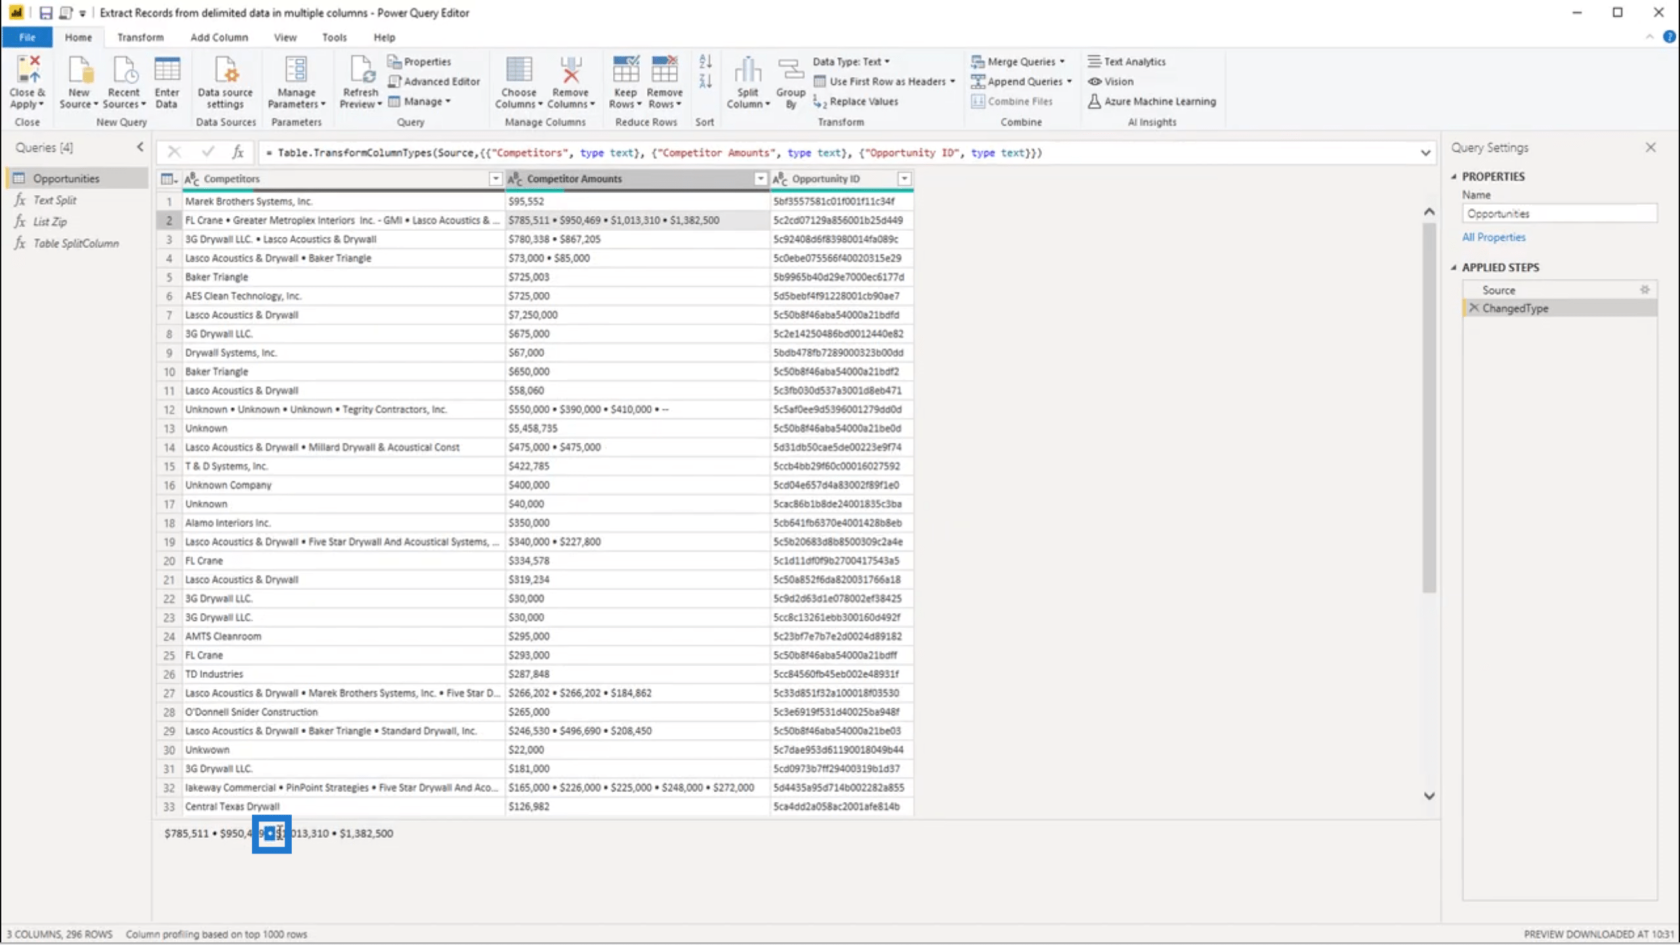Image resolution: width=1680 pixels, height=945 pixels.
Task: Open Competitors column filter dropdown
Action: point(495,179)
